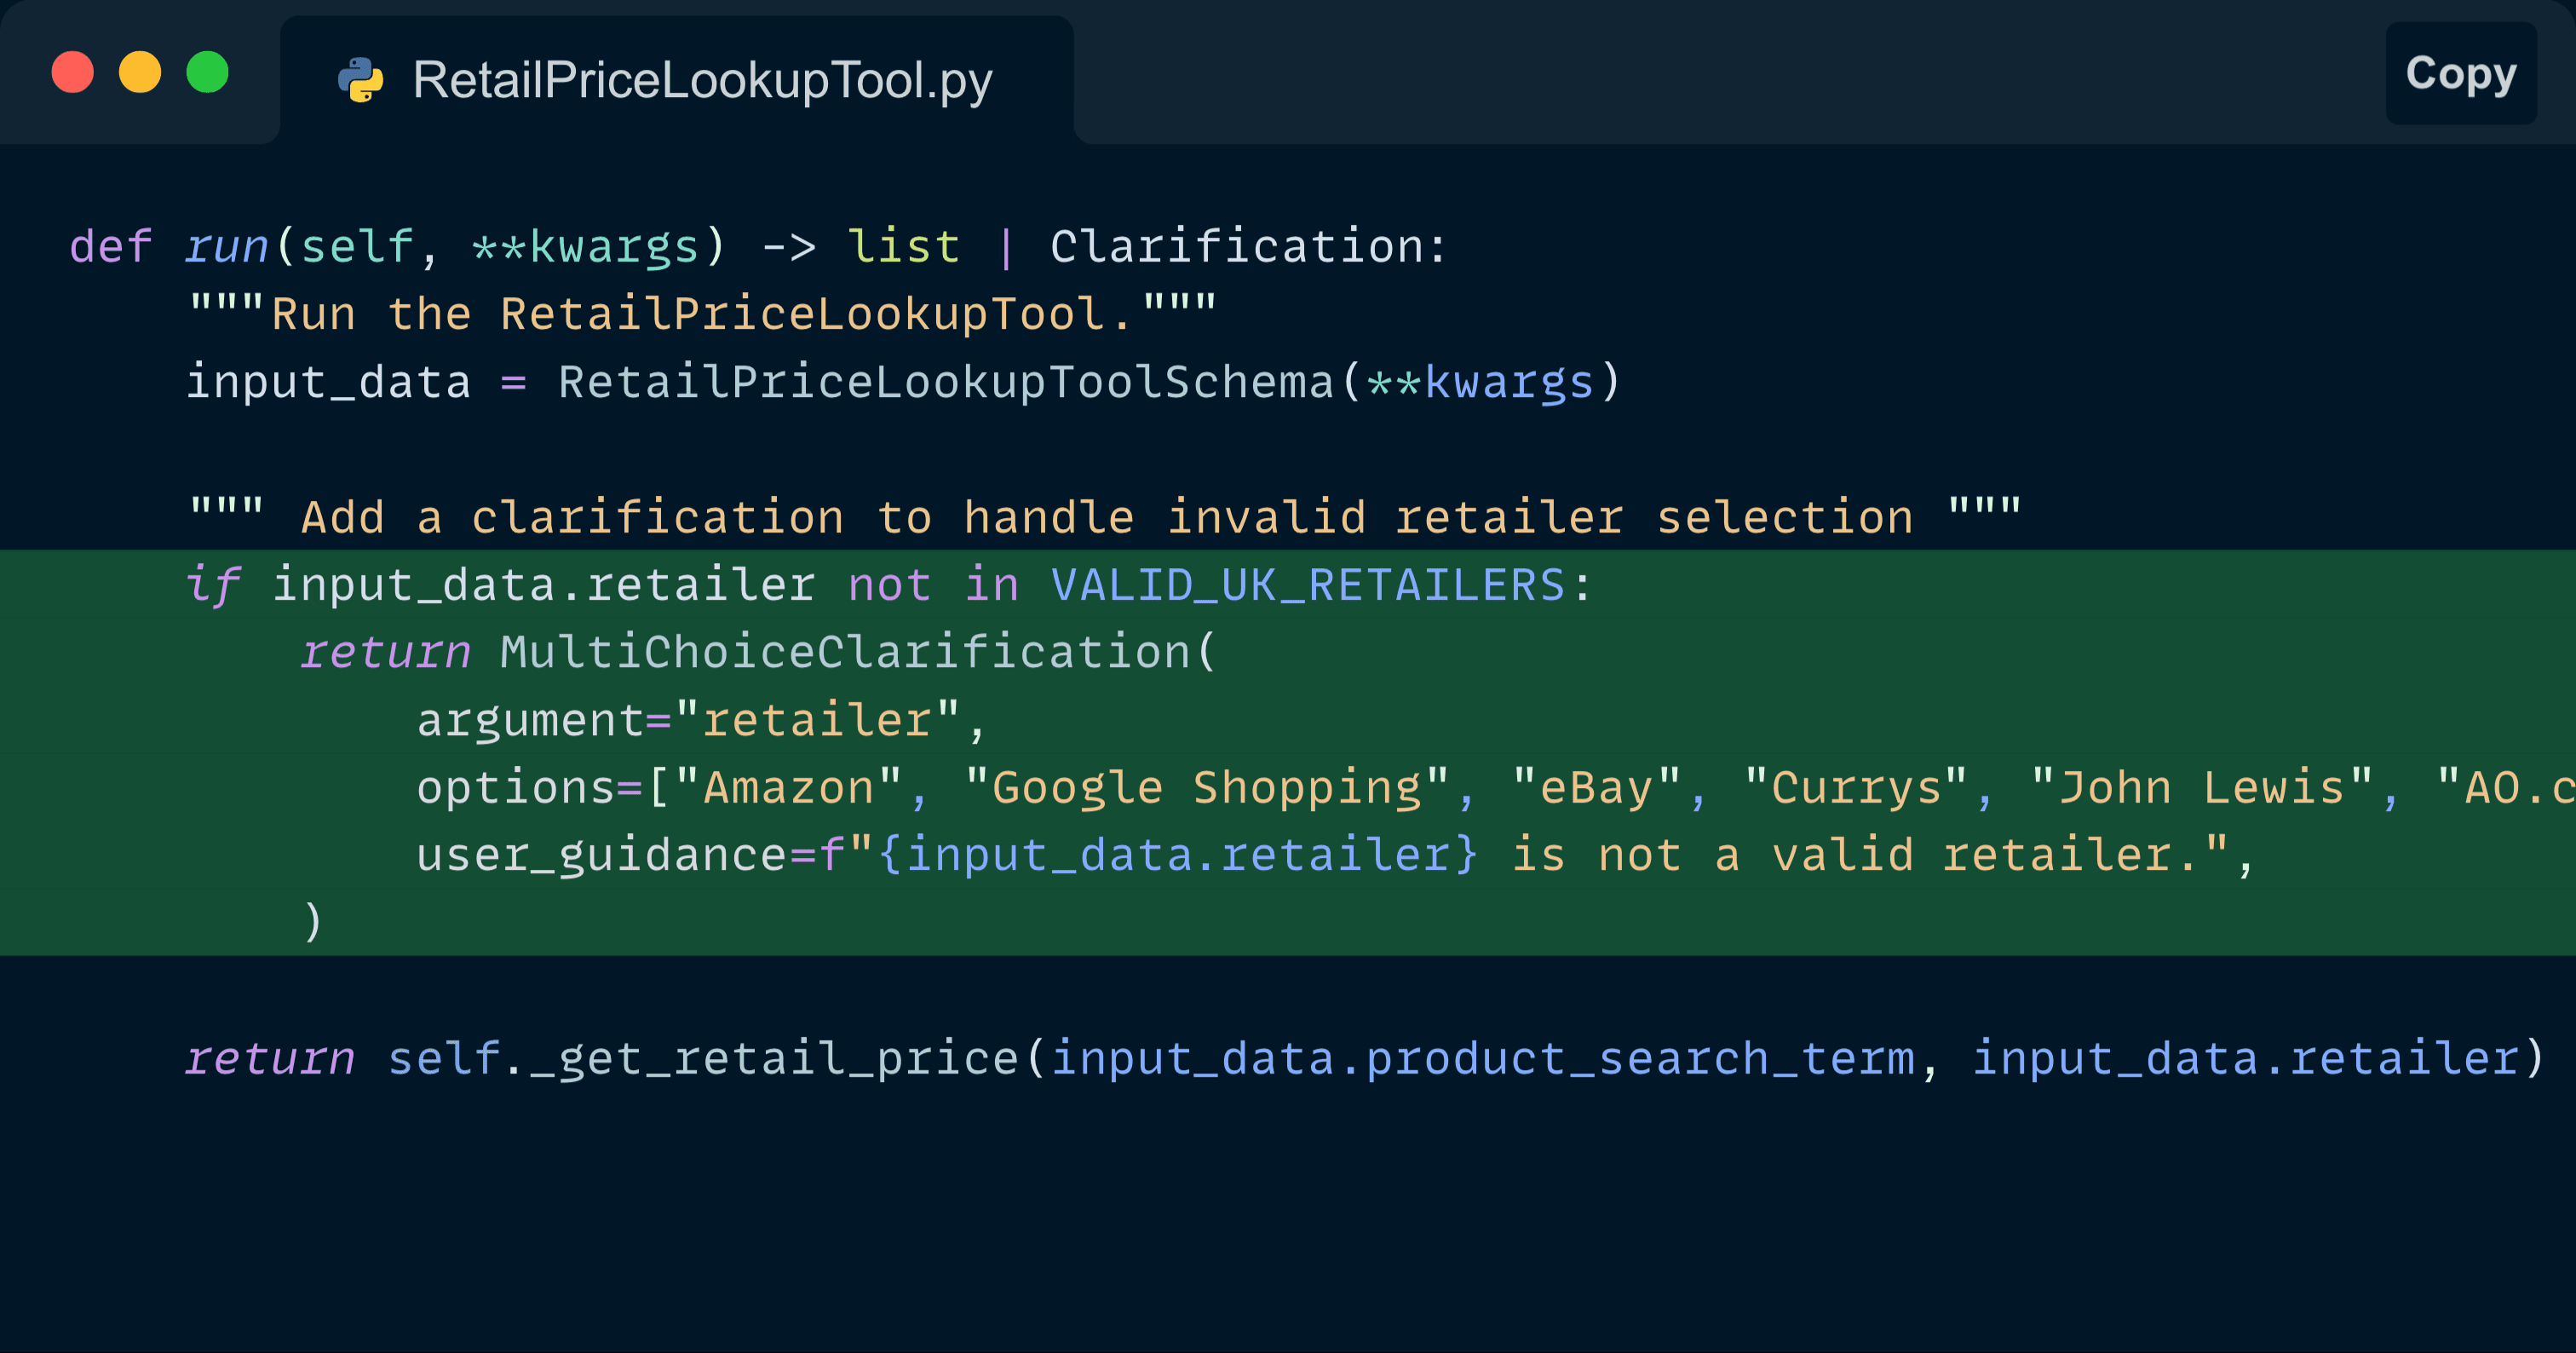Click VALID_UK_RETAILERS constant in the if statement
The width and height of the screenshot is (2576, 1353).
click(1308, 585)
